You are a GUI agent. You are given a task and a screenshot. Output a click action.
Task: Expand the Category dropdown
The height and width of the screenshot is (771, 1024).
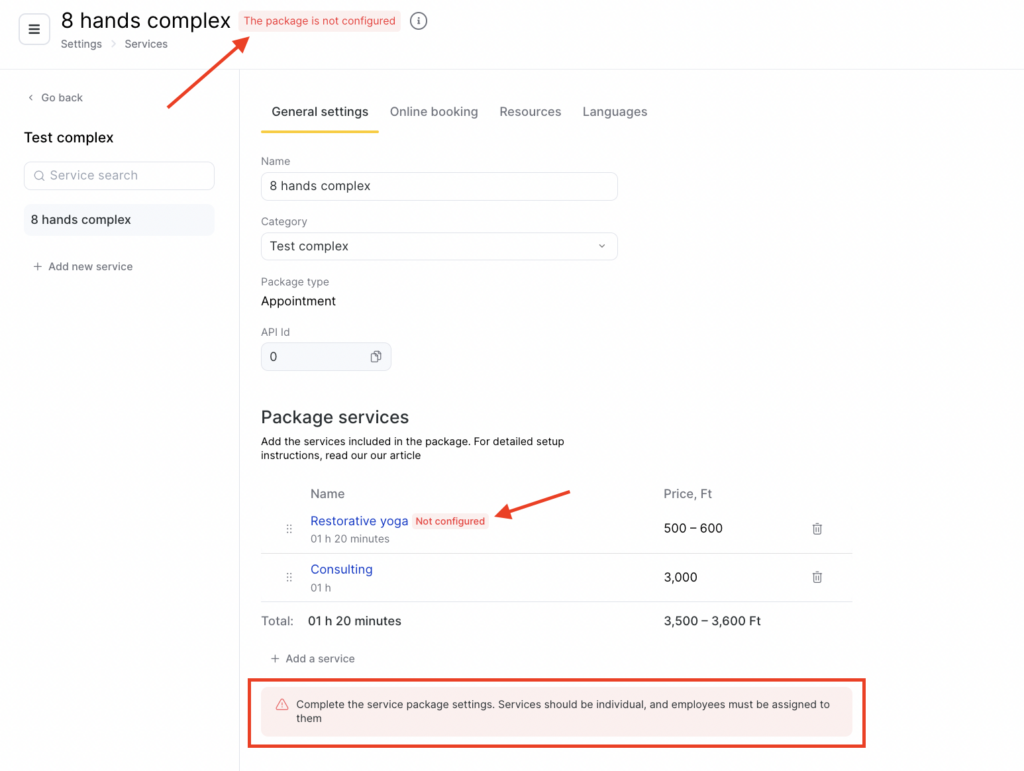[x=439, y=246]
